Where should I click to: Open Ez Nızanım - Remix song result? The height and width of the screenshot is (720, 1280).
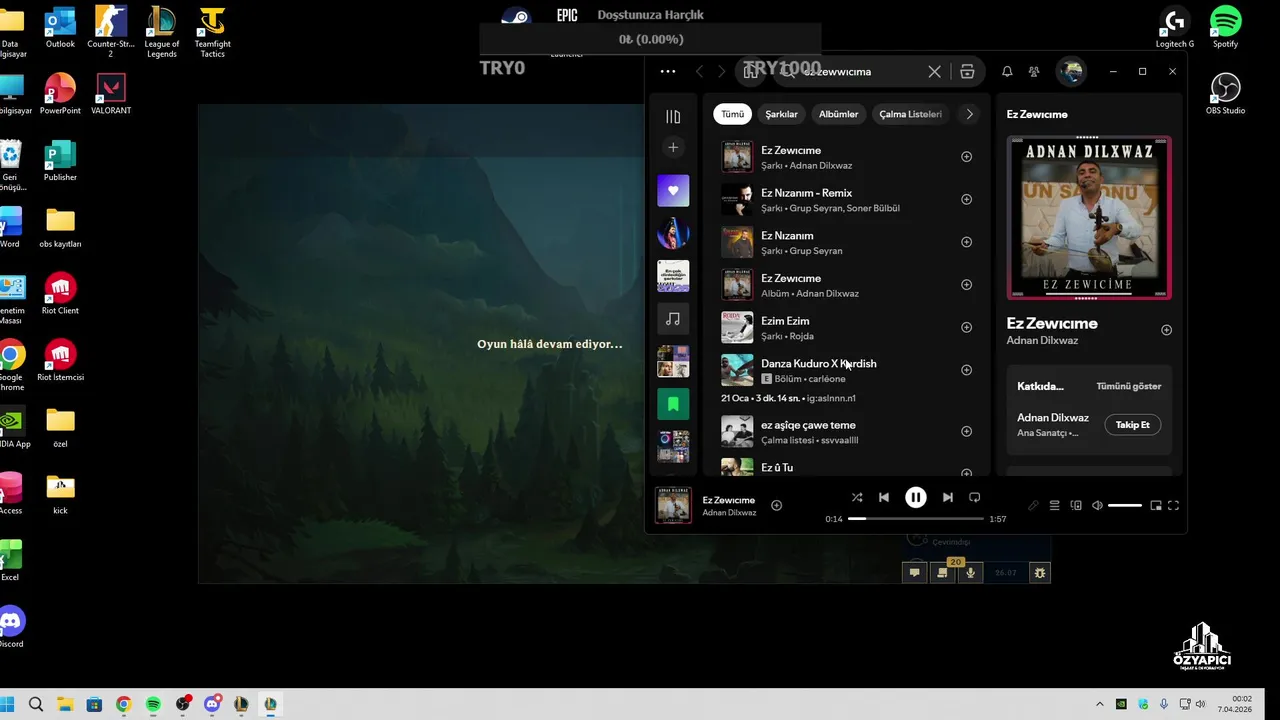(847, 200)
